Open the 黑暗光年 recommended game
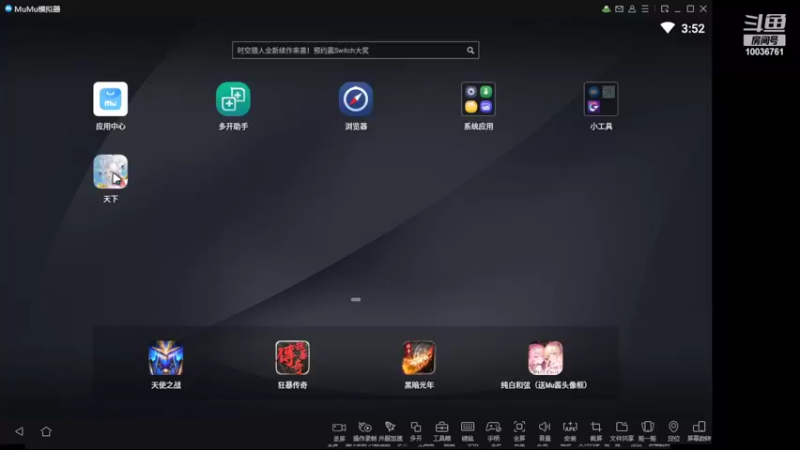This screenshot has width=800, height=450. 419,358
